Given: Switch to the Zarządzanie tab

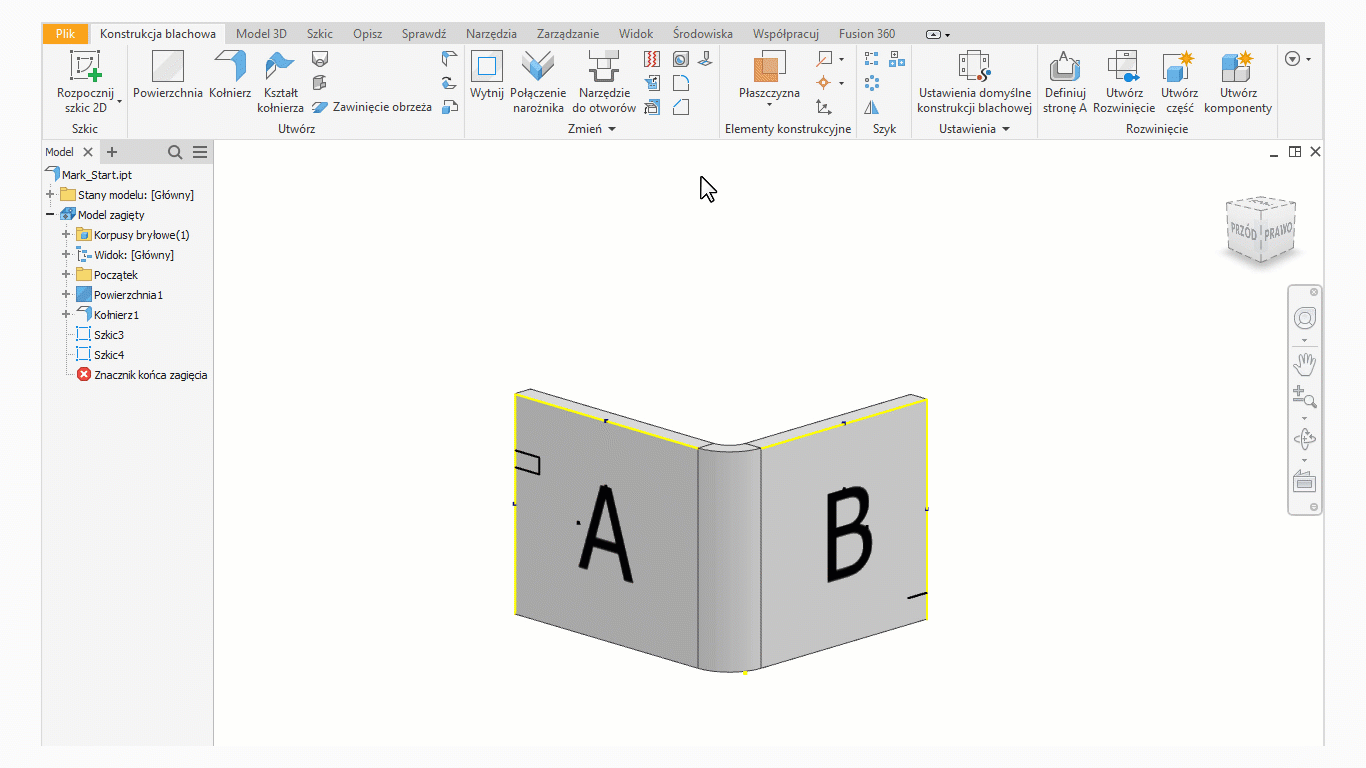Looking at the screenshot, I should [x=568, y=34].
